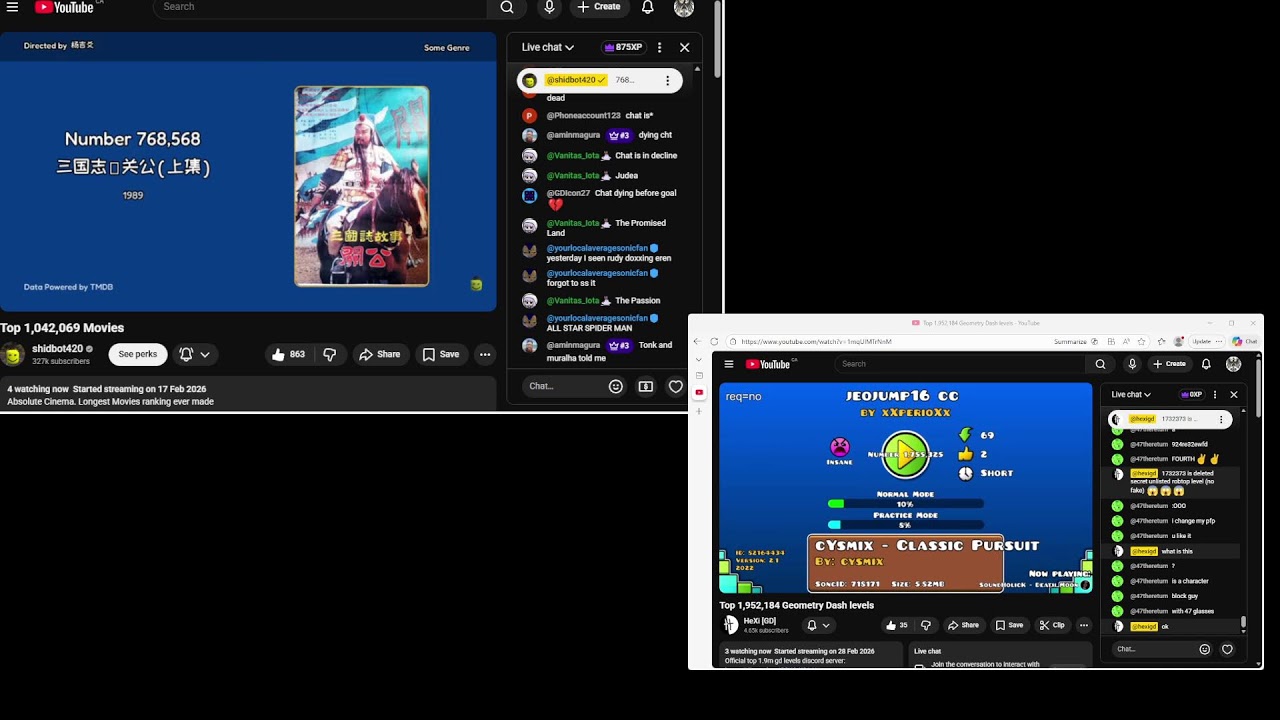Open more actions menu under the Movies video
The height and width of the screenshot is (720, 1280).
pos(485,354)
